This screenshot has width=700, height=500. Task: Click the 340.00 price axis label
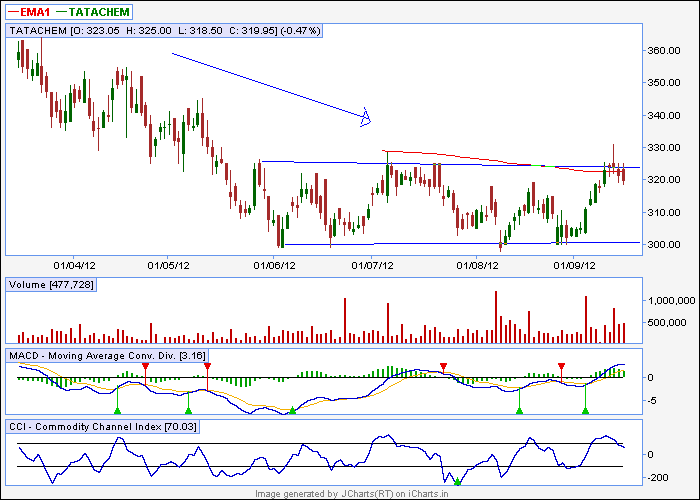pos(664,116)
